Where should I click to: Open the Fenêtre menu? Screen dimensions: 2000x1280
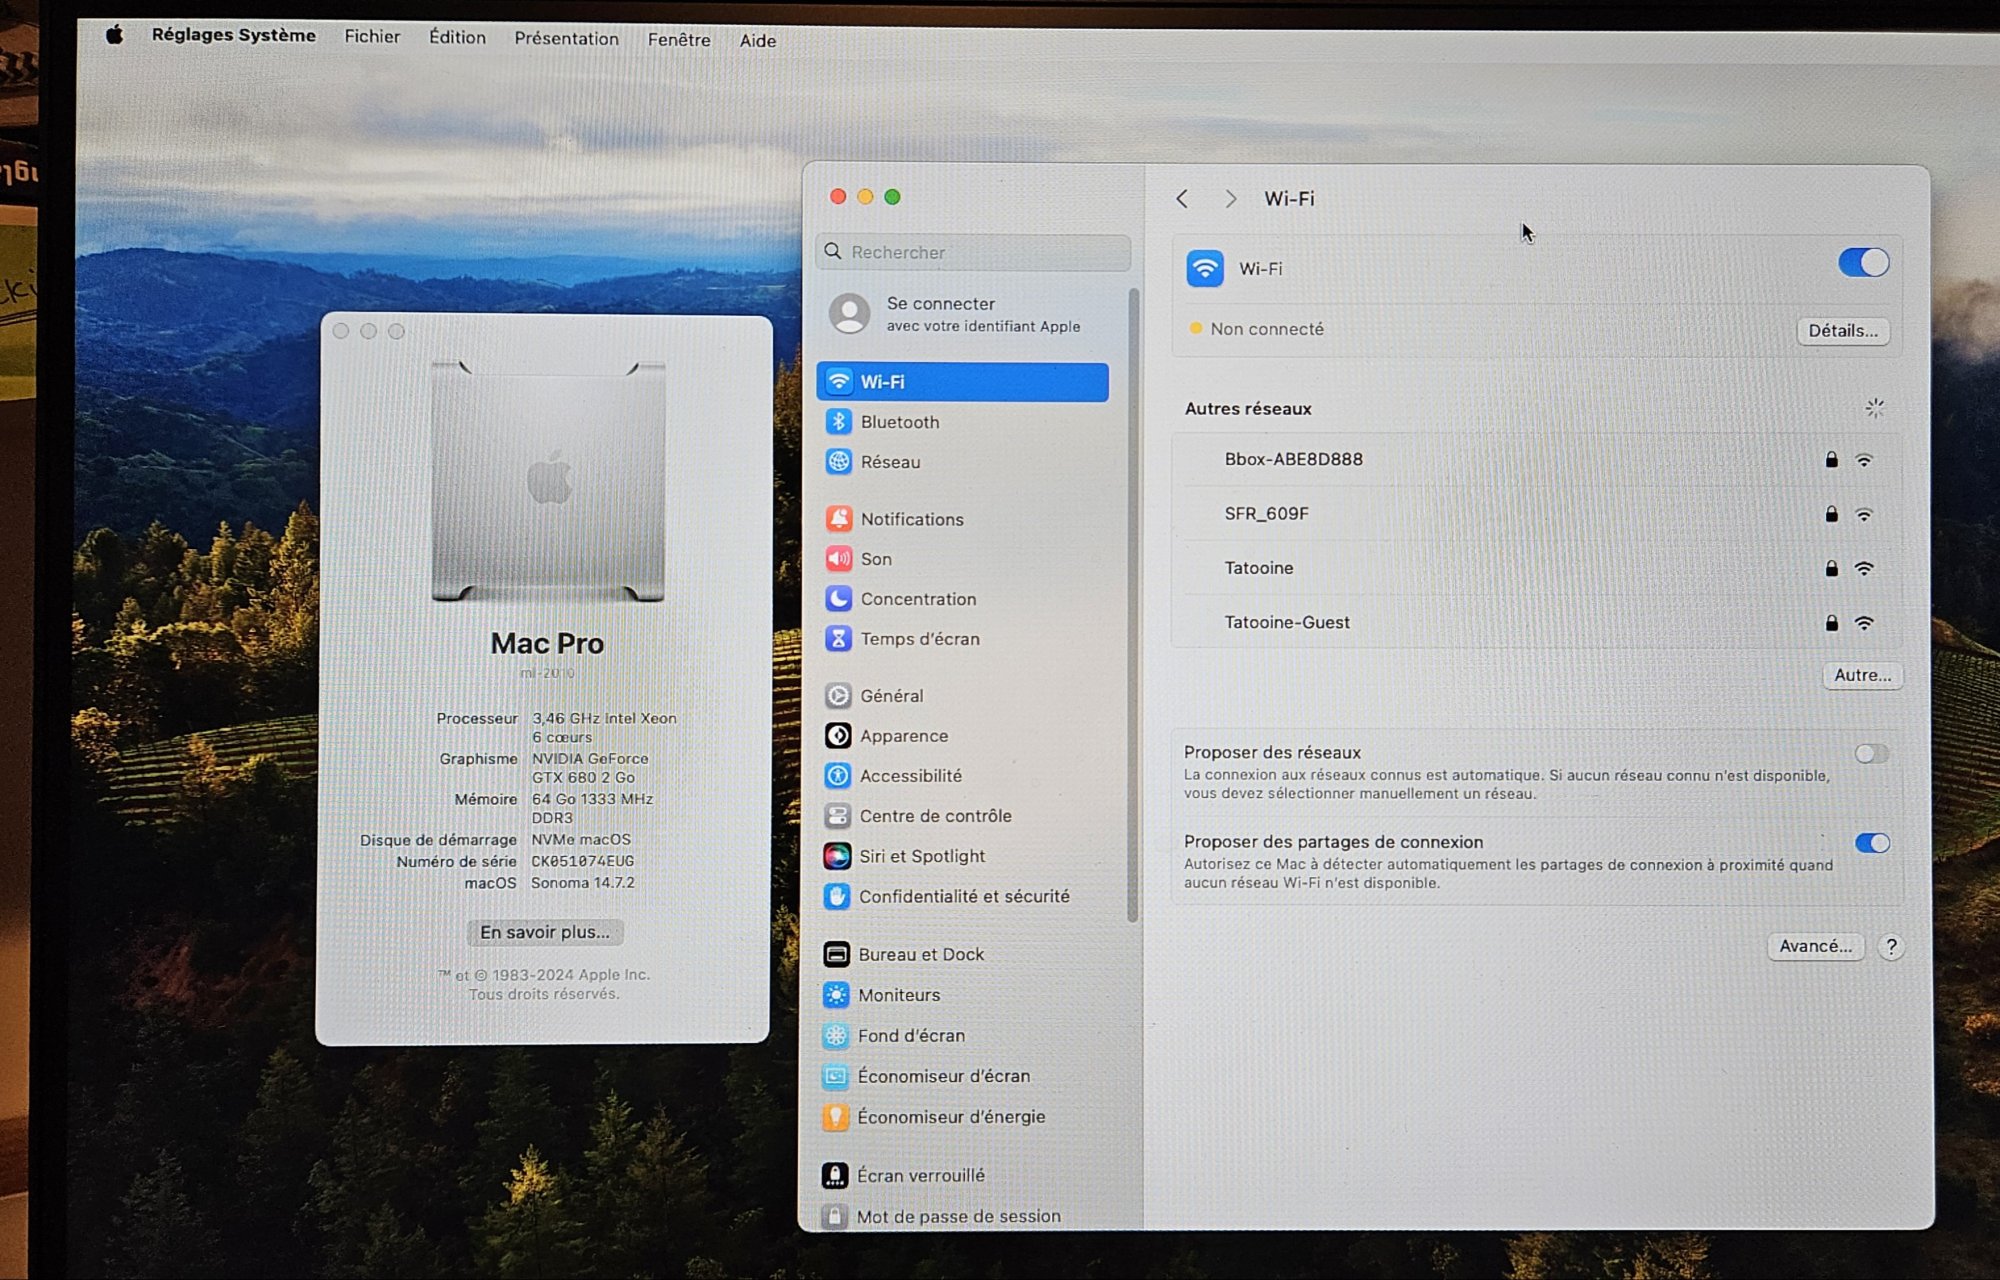coord(678,40)
